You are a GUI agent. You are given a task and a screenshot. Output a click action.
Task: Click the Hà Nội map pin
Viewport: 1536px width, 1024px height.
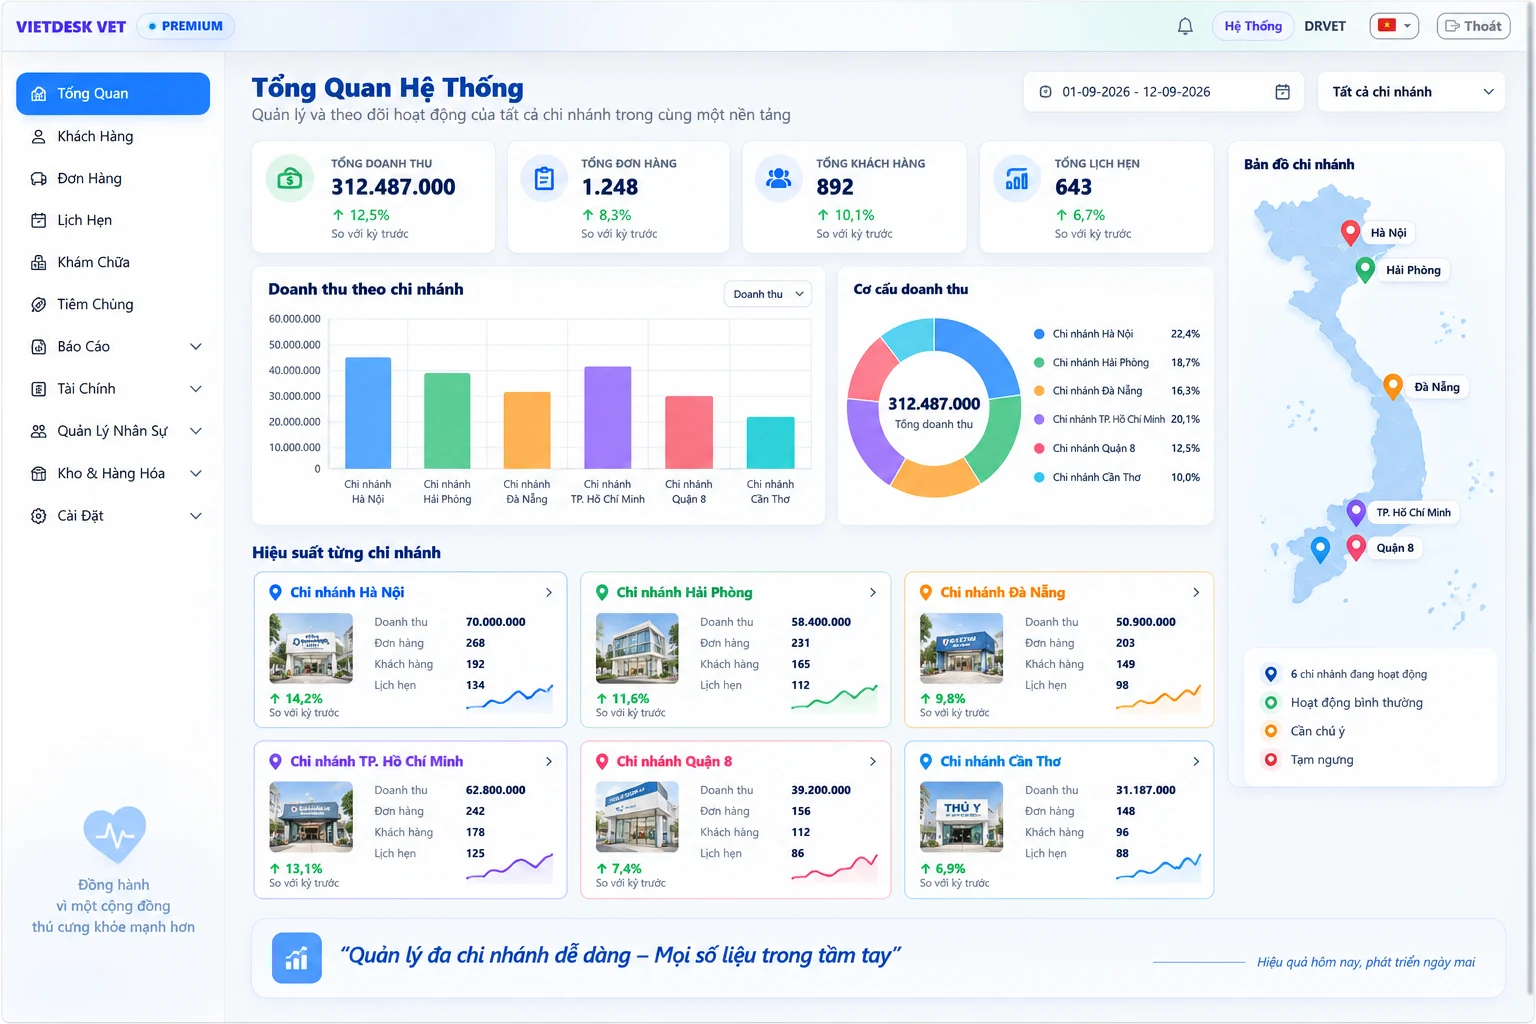pos(1350,233)
